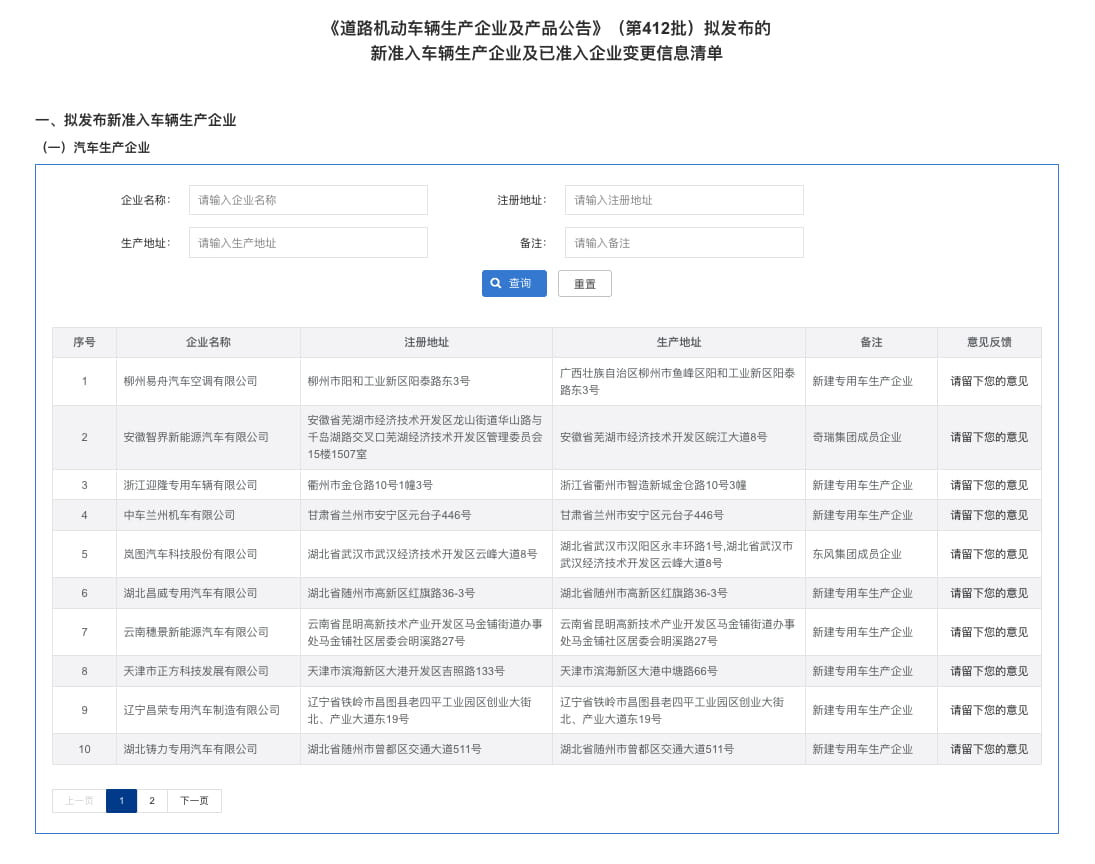Focus the 注册地址 input field

point(684,200)
